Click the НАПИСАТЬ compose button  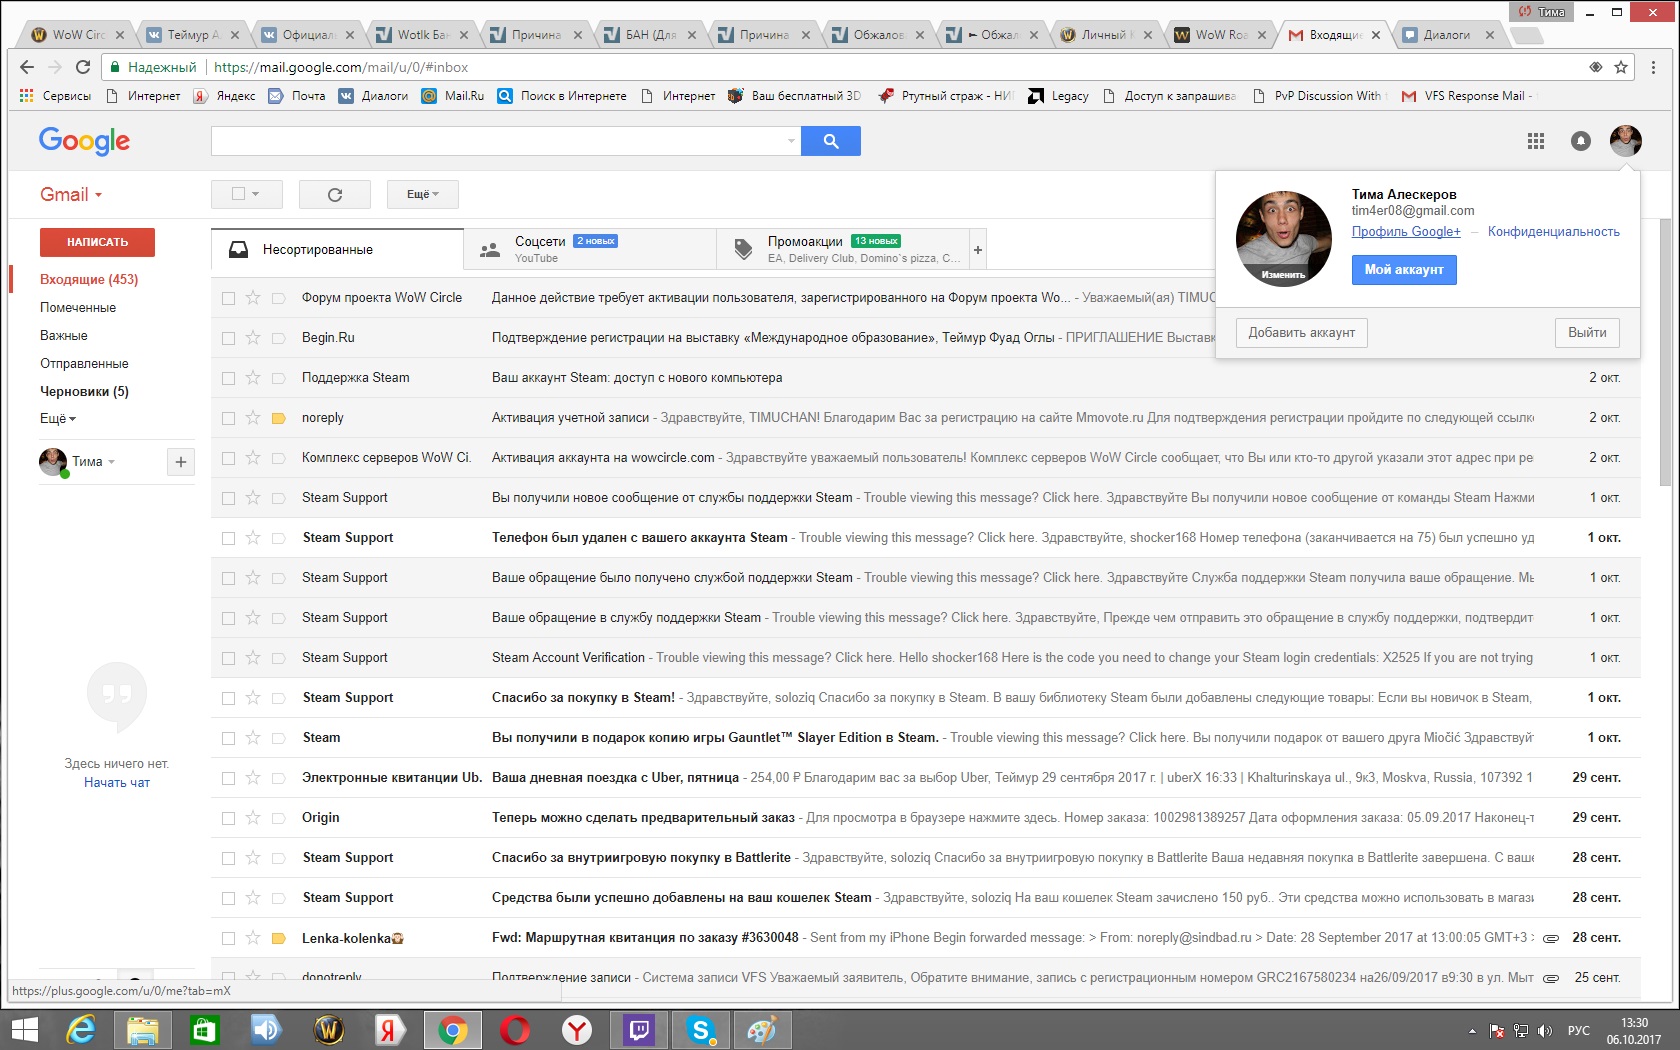(x=97, y=242)
